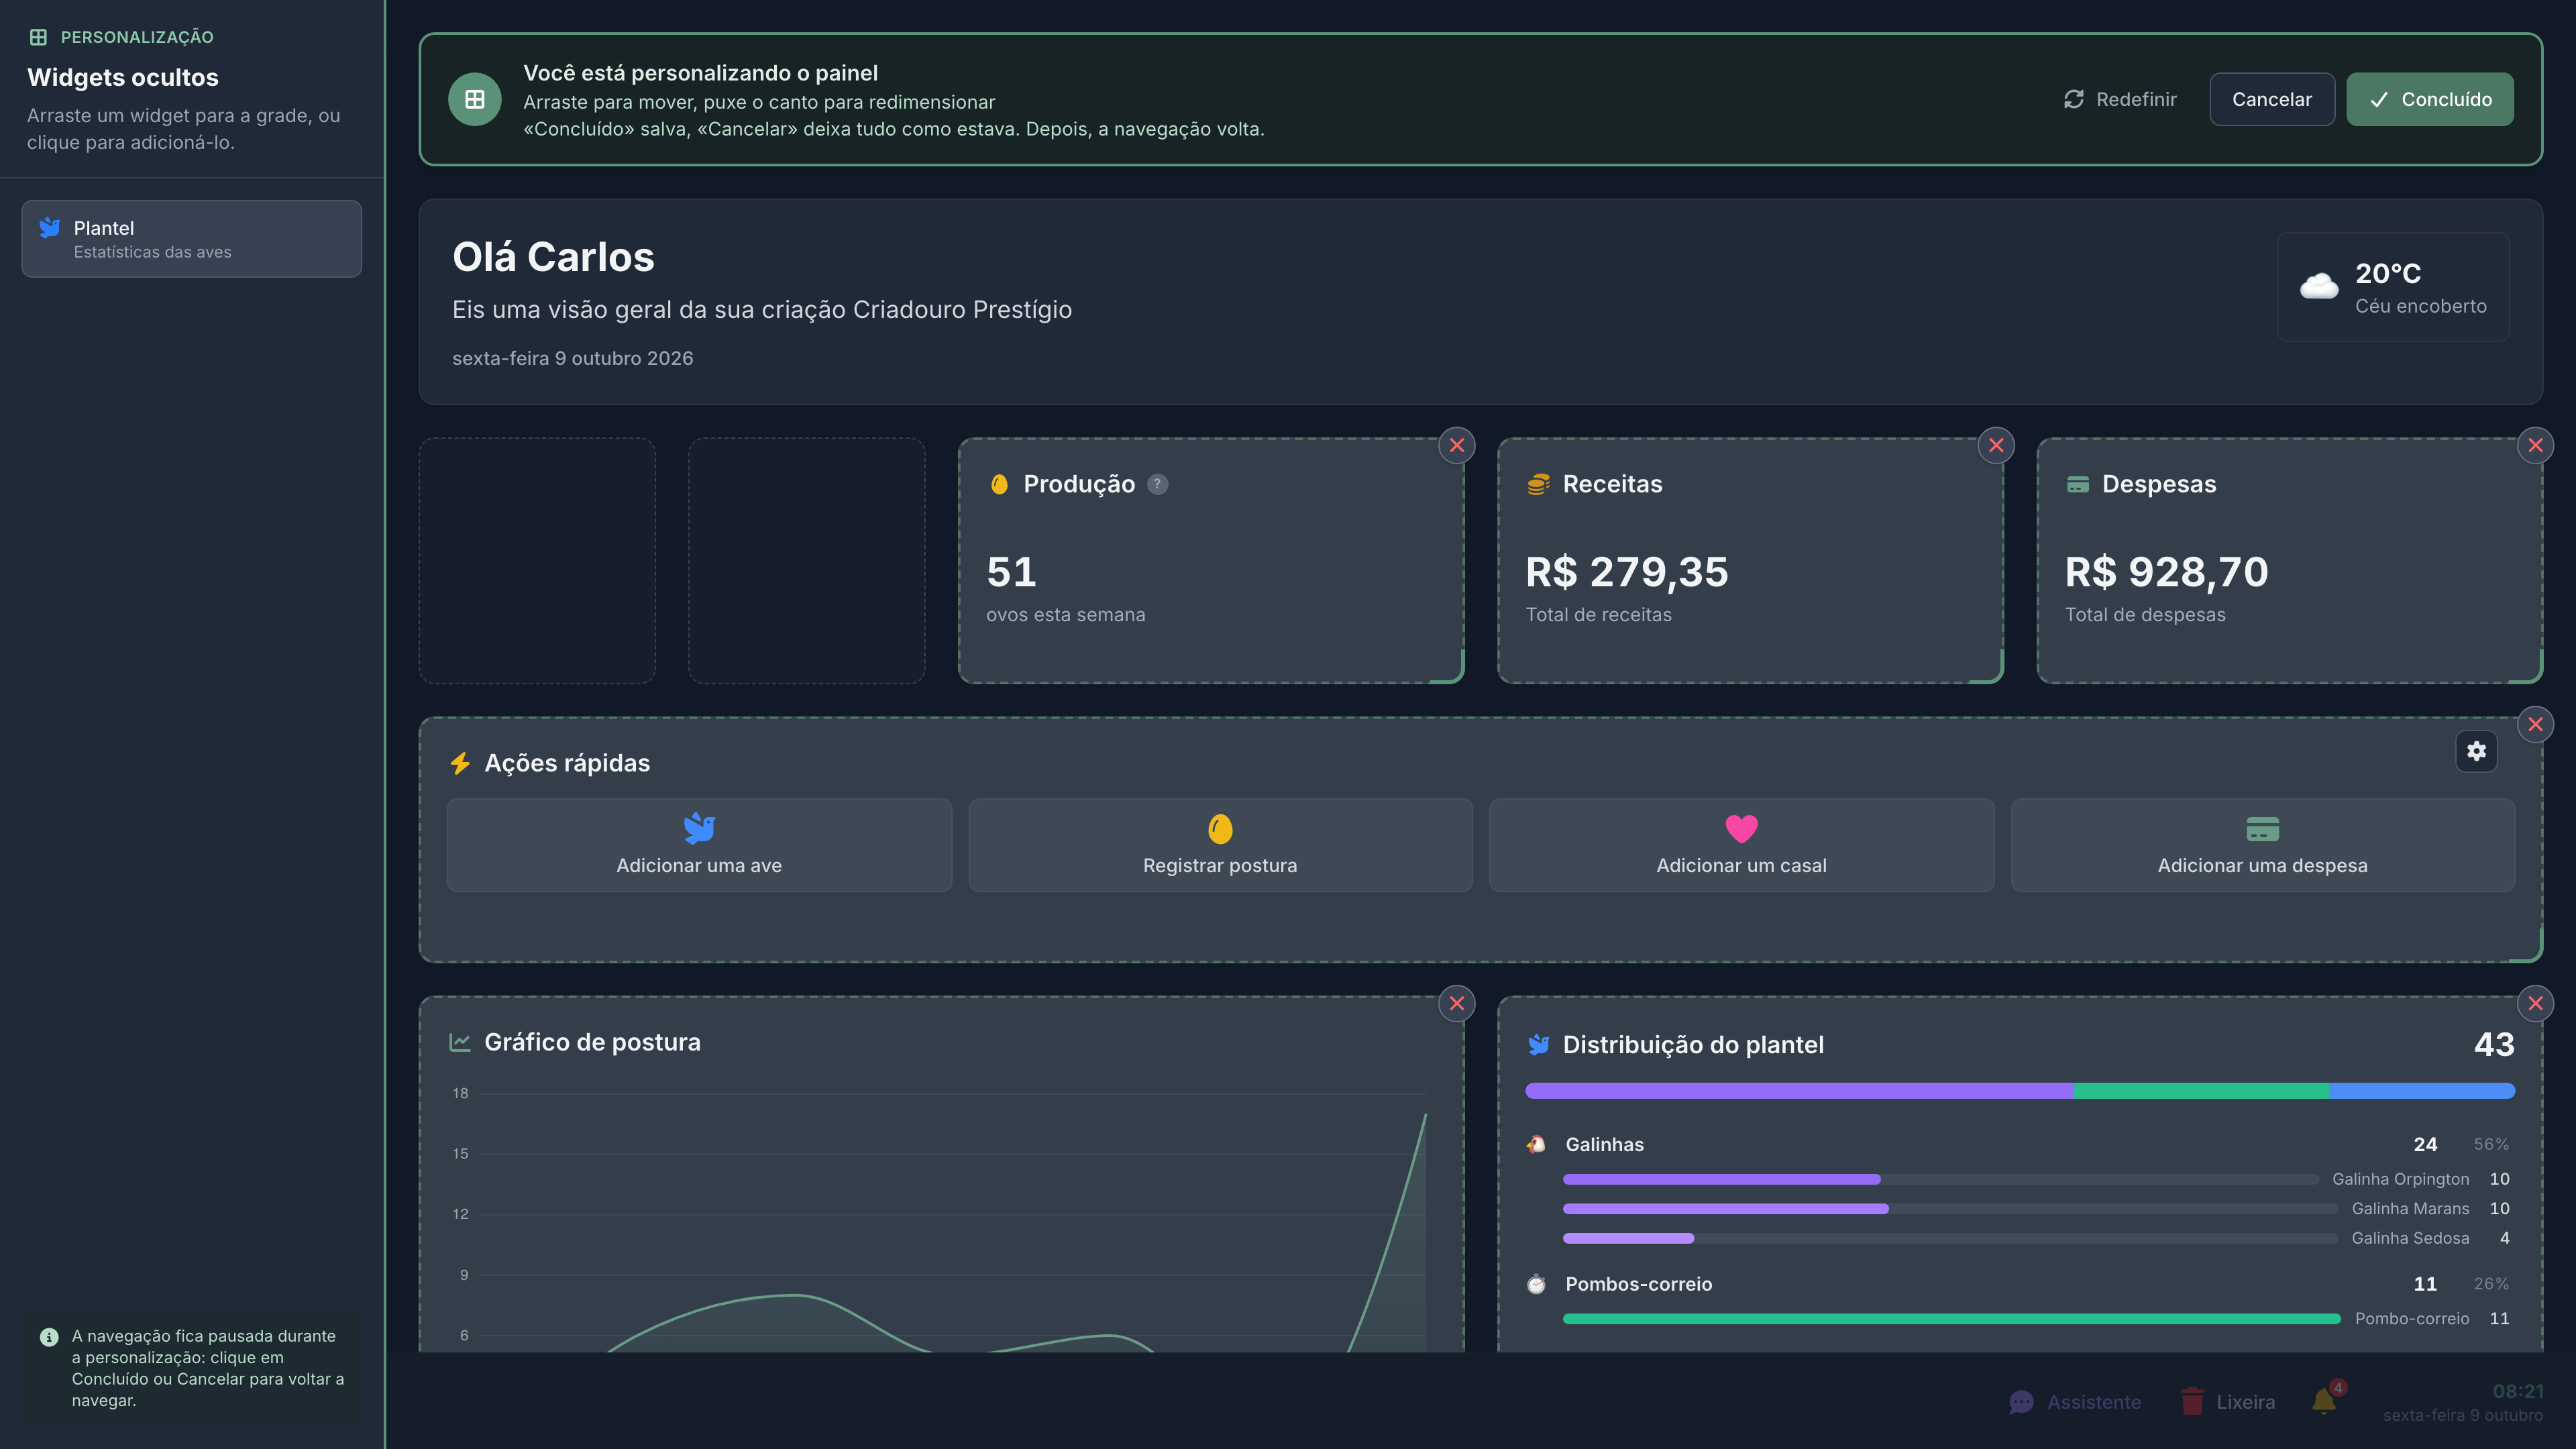
Task: Click the "R$ 279,35" value
Action: (1626, 572)
